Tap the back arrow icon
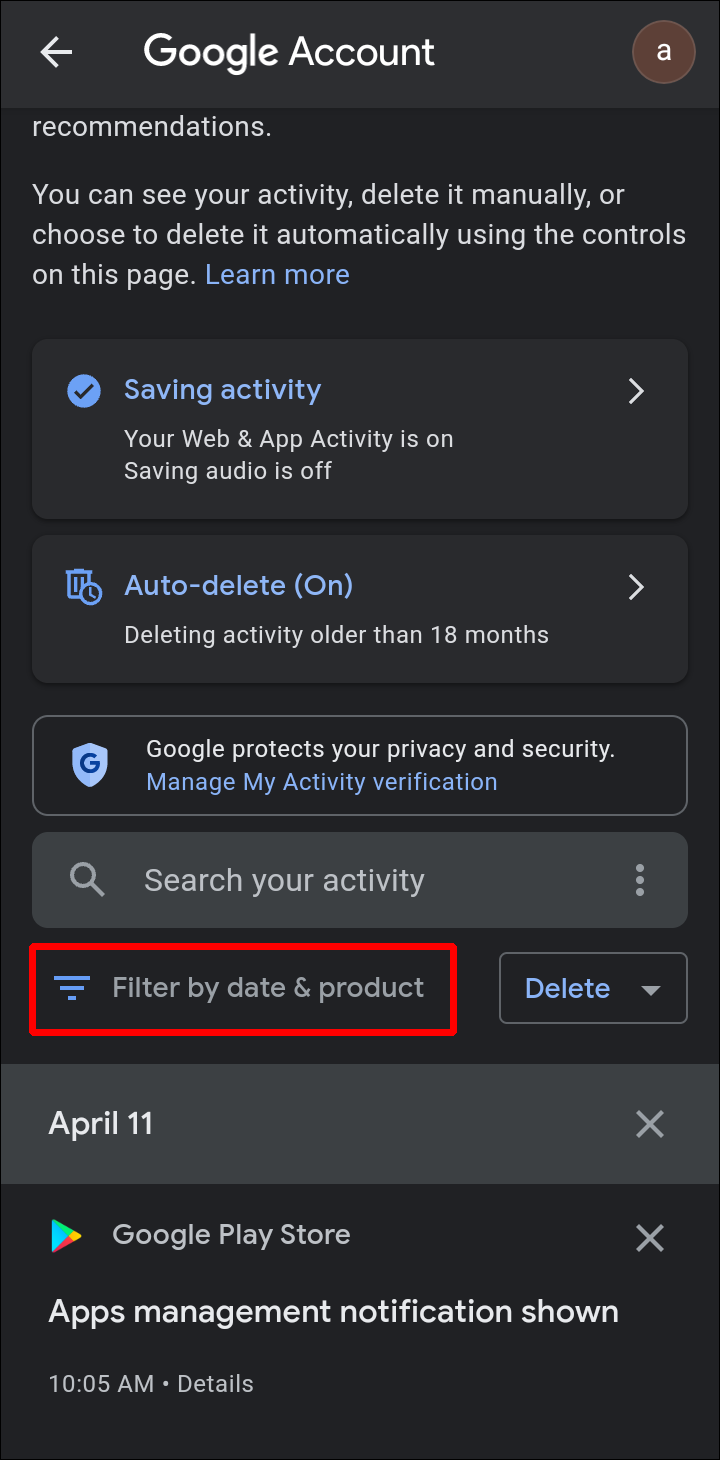Image resolution: width=720 pixels, height=1460 pixels. tap(56, 53)
